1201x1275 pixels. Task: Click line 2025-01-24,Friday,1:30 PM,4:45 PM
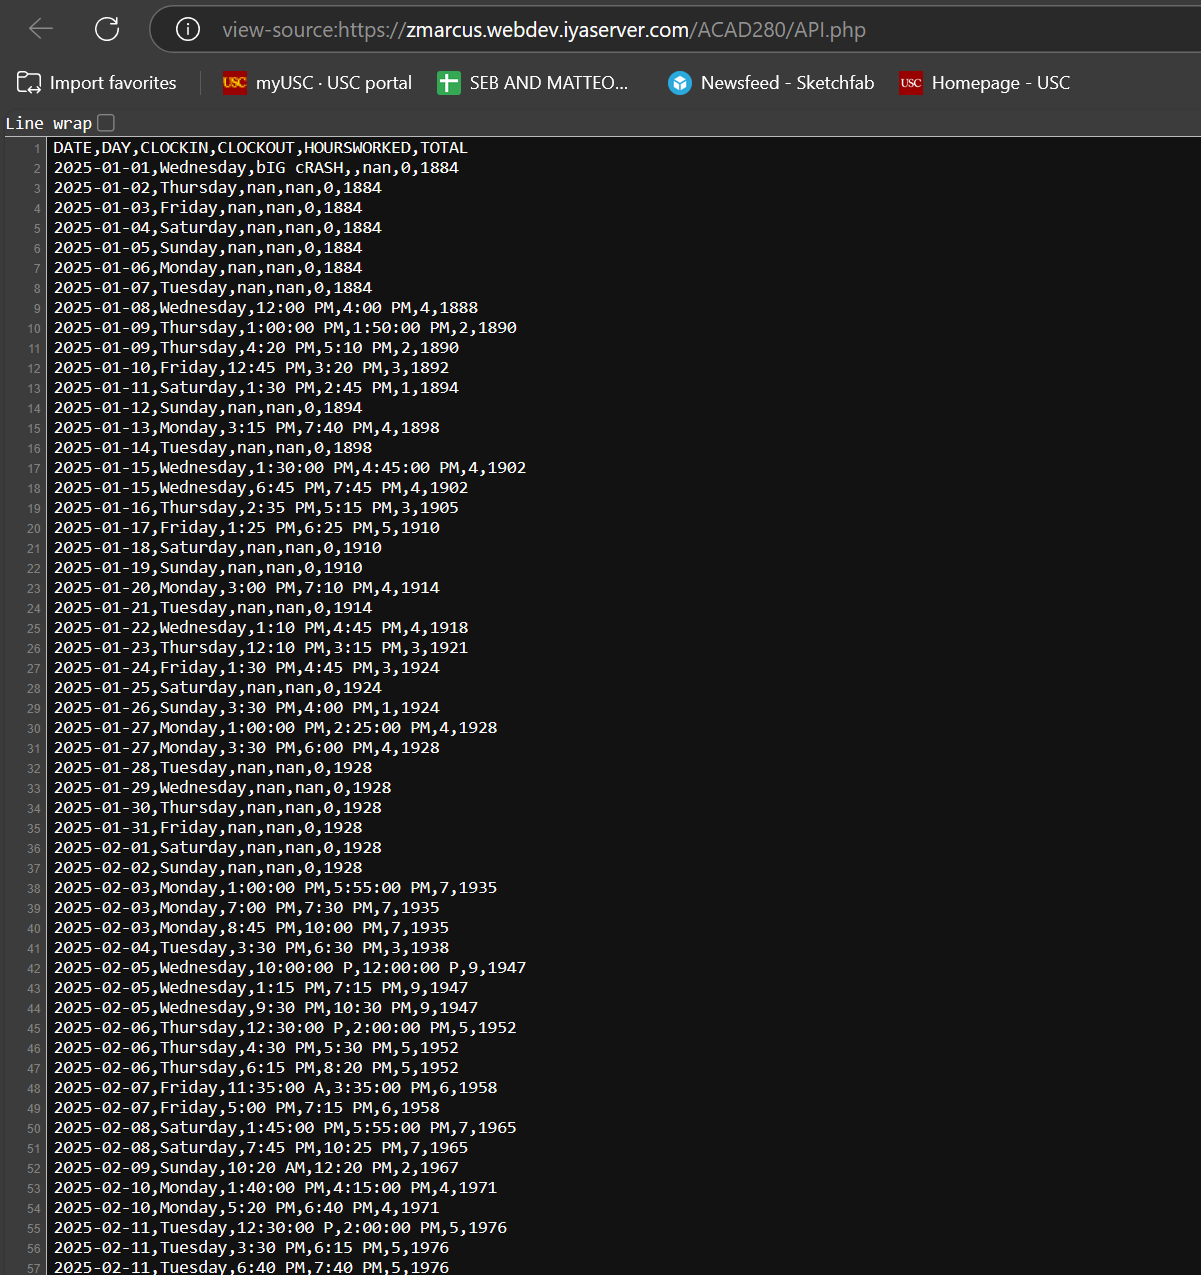[246, 668]
